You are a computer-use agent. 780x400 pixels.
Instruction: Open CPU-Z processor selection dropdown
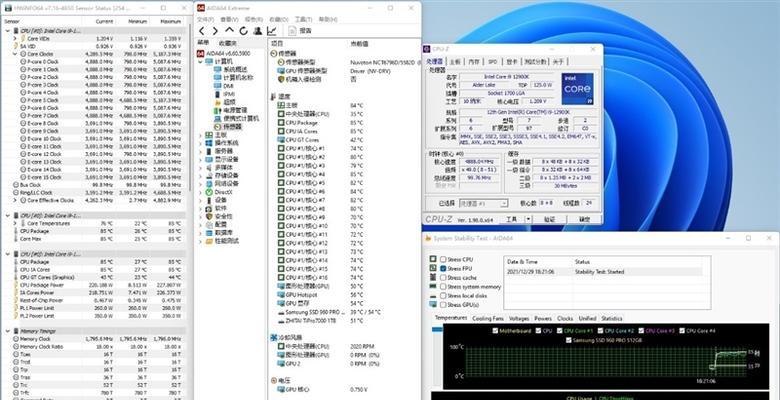click(x=504, y=203)
